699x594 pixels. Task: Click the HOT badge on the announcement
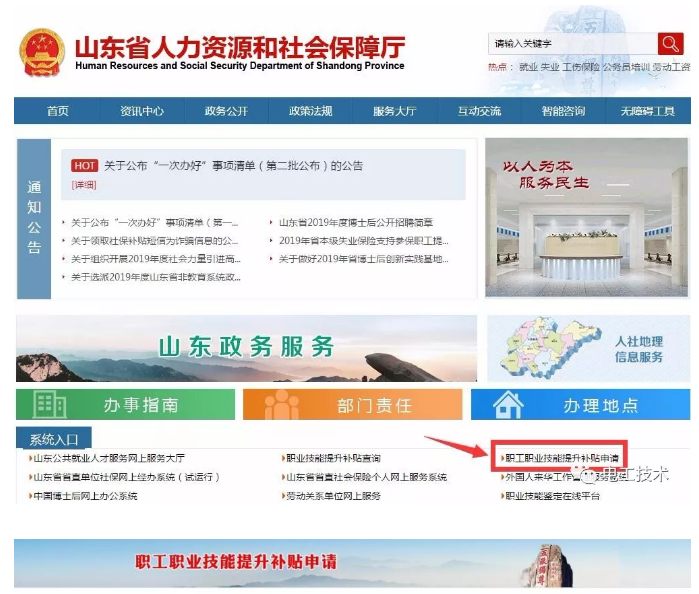click(x=84, y=165)
